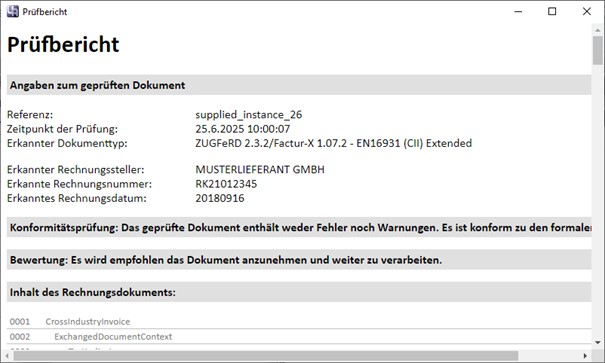Click the Prüfbericht app icon in title bar
The width and height of the screenshot is (605, 363).
tap(12, 12)
